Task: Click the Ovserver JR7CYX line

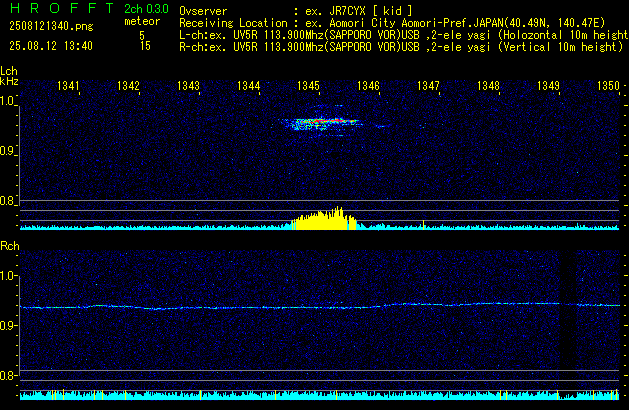Action: [296, 11]
